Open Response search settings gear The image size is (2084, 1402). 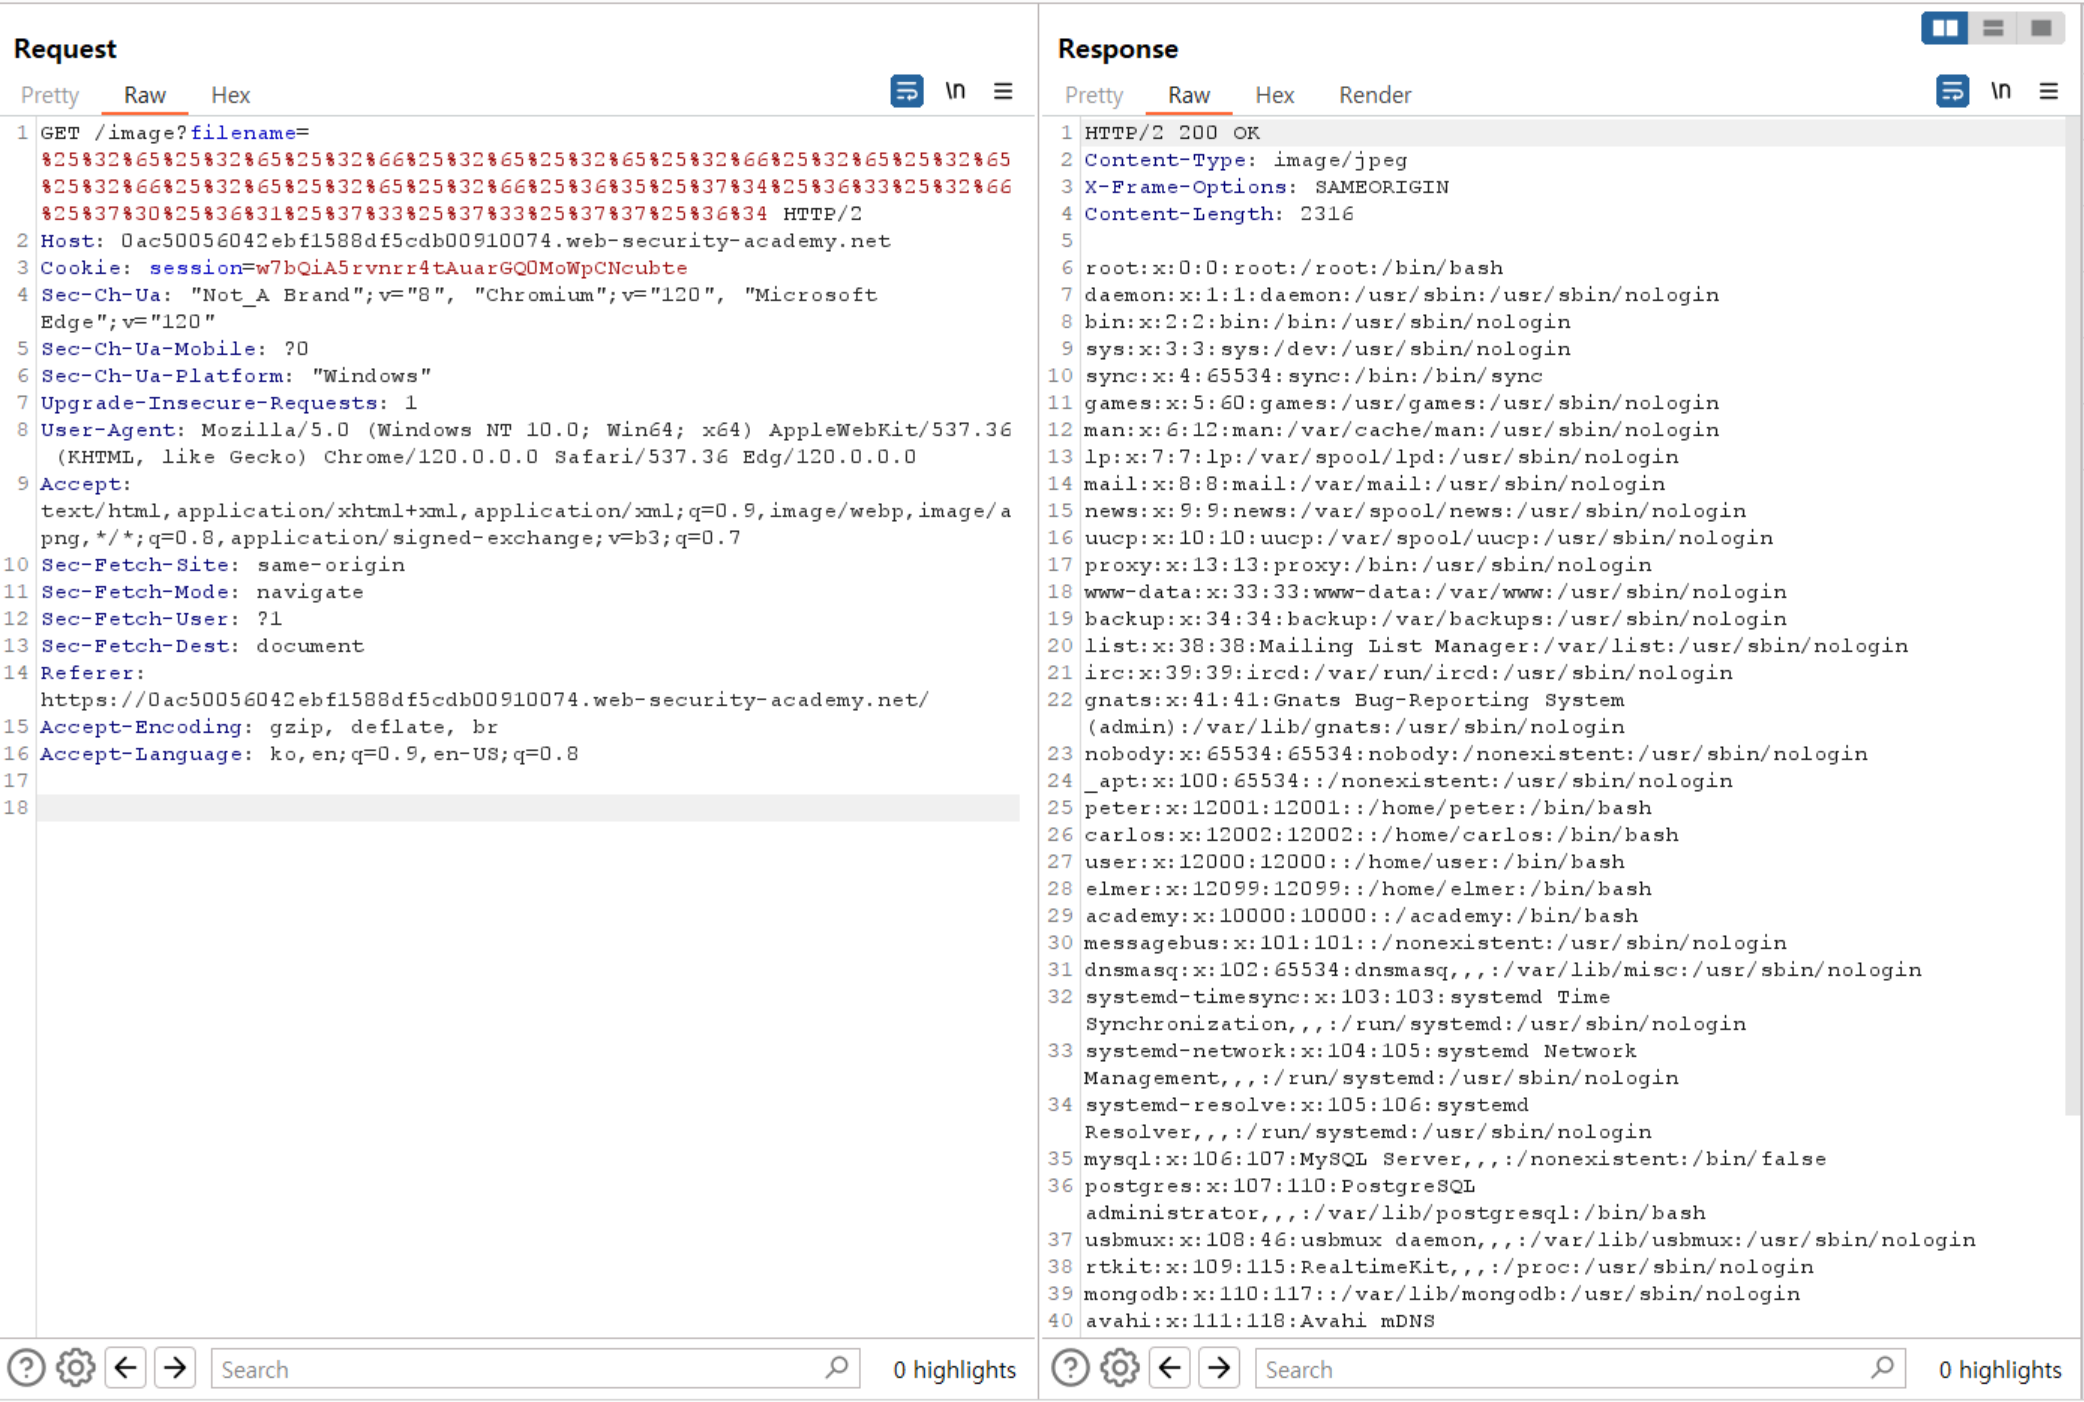[x=1120, y=1368]
